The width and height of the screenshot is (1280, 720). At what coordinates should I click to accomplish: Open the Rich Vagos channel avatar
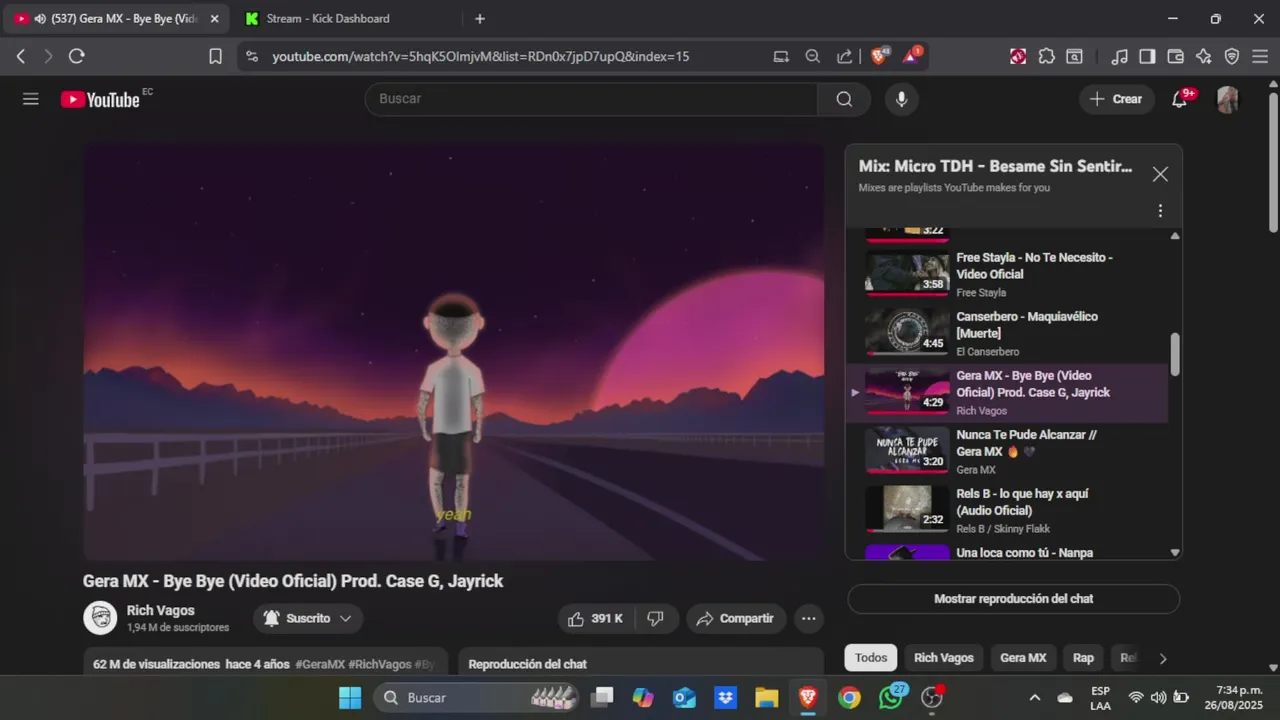[x=100, y=618]
